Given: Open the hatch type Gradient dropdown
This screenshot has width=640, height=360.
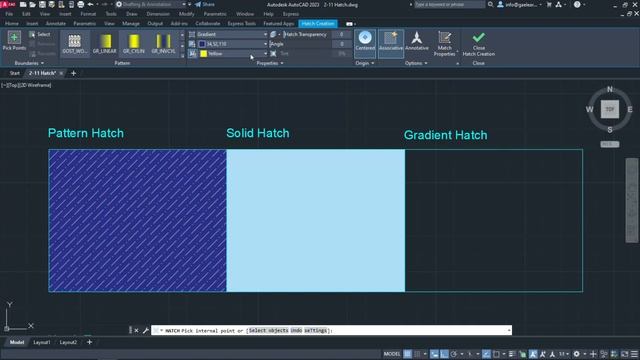Looking at the screenshot, I should [232, 34].
